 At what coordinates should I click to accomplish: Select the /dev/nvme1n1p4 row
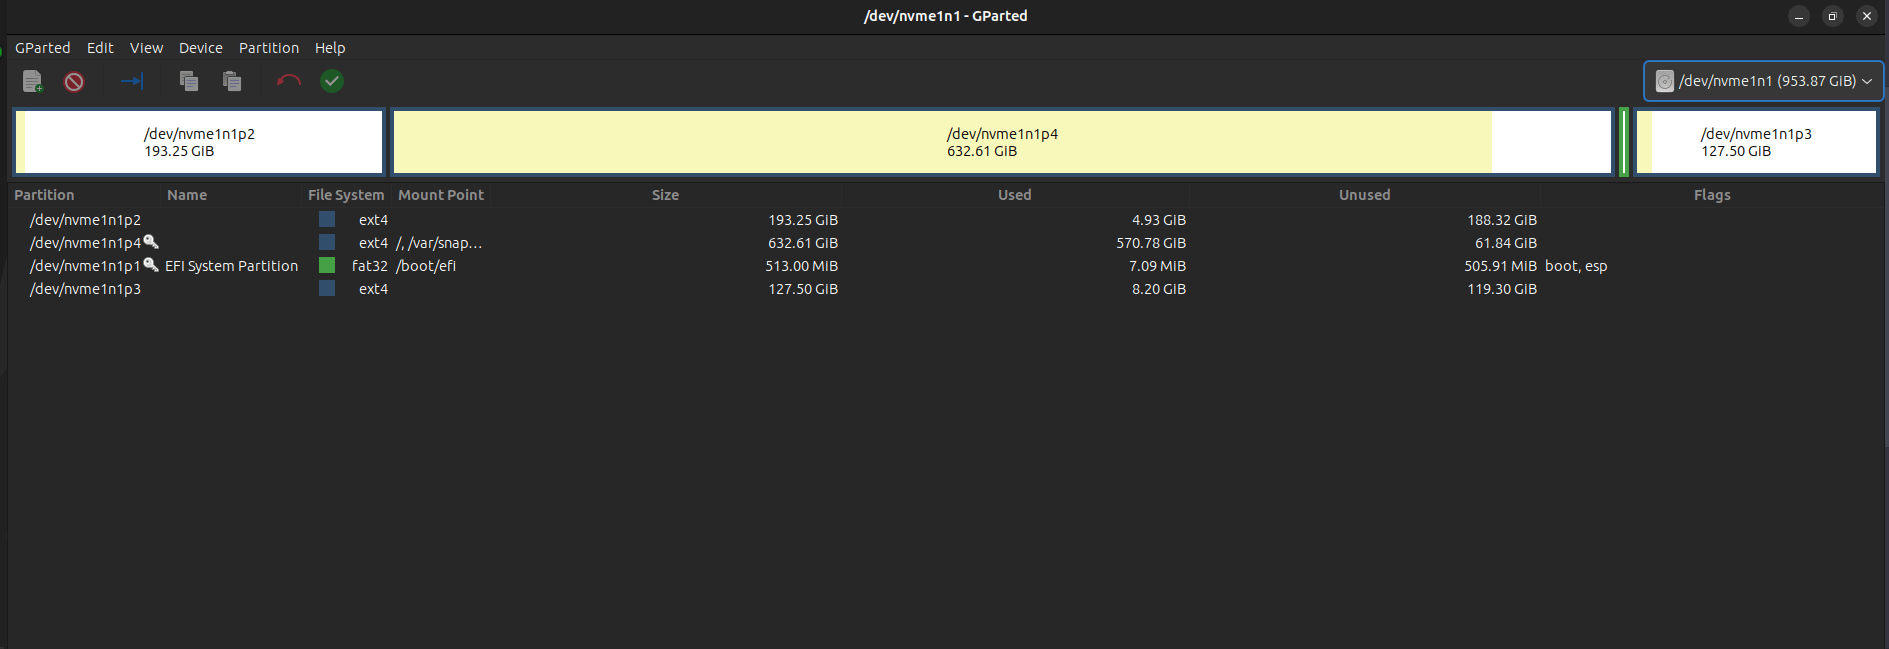[x=946, y=242]
